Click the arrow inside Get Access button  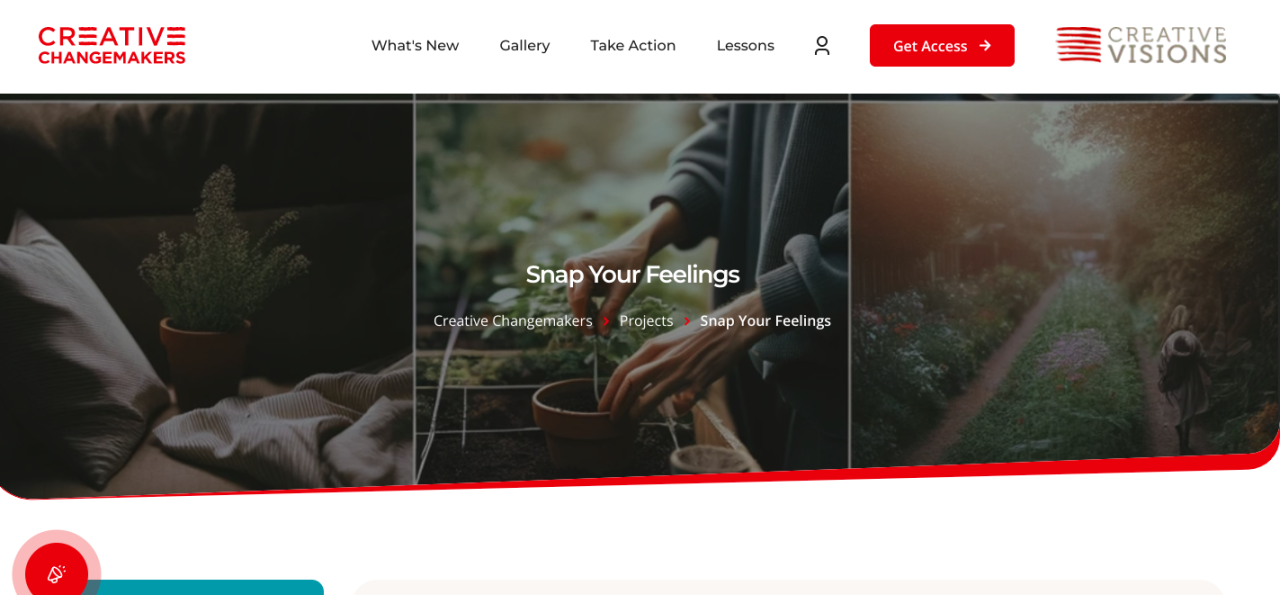pos(985,46)
